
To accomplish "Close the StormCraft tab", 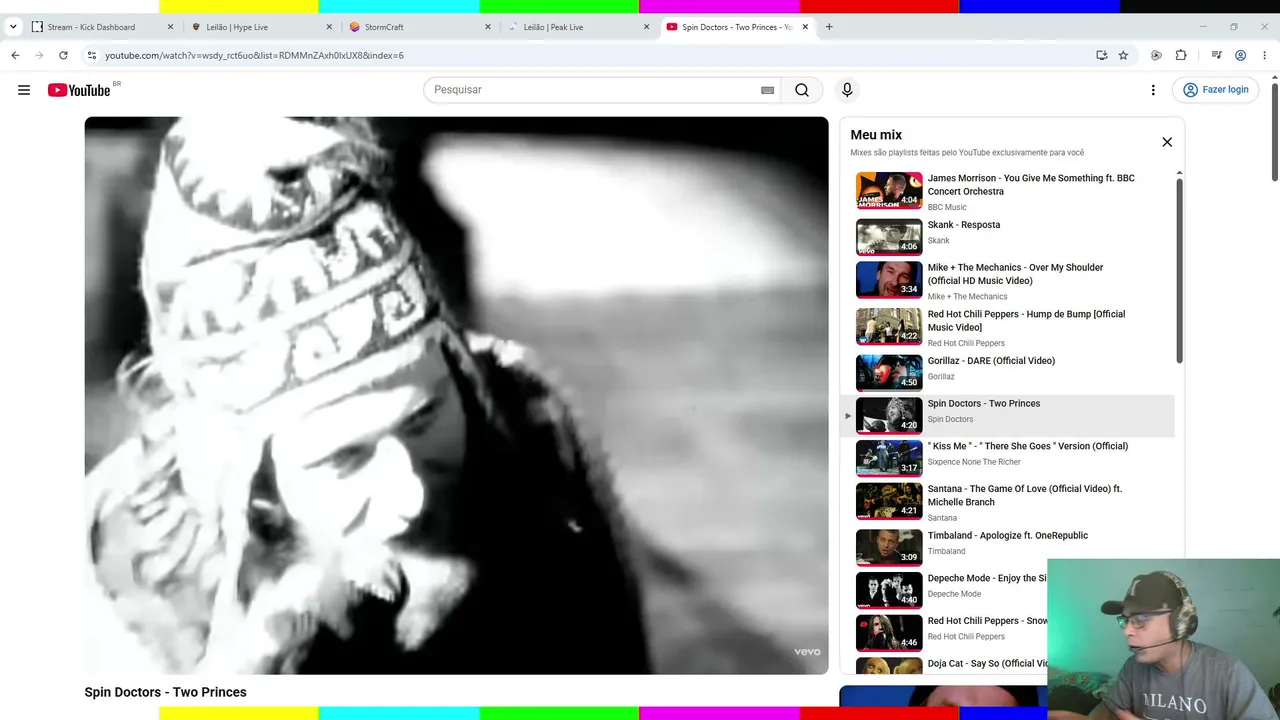I will tap(488, 27).
